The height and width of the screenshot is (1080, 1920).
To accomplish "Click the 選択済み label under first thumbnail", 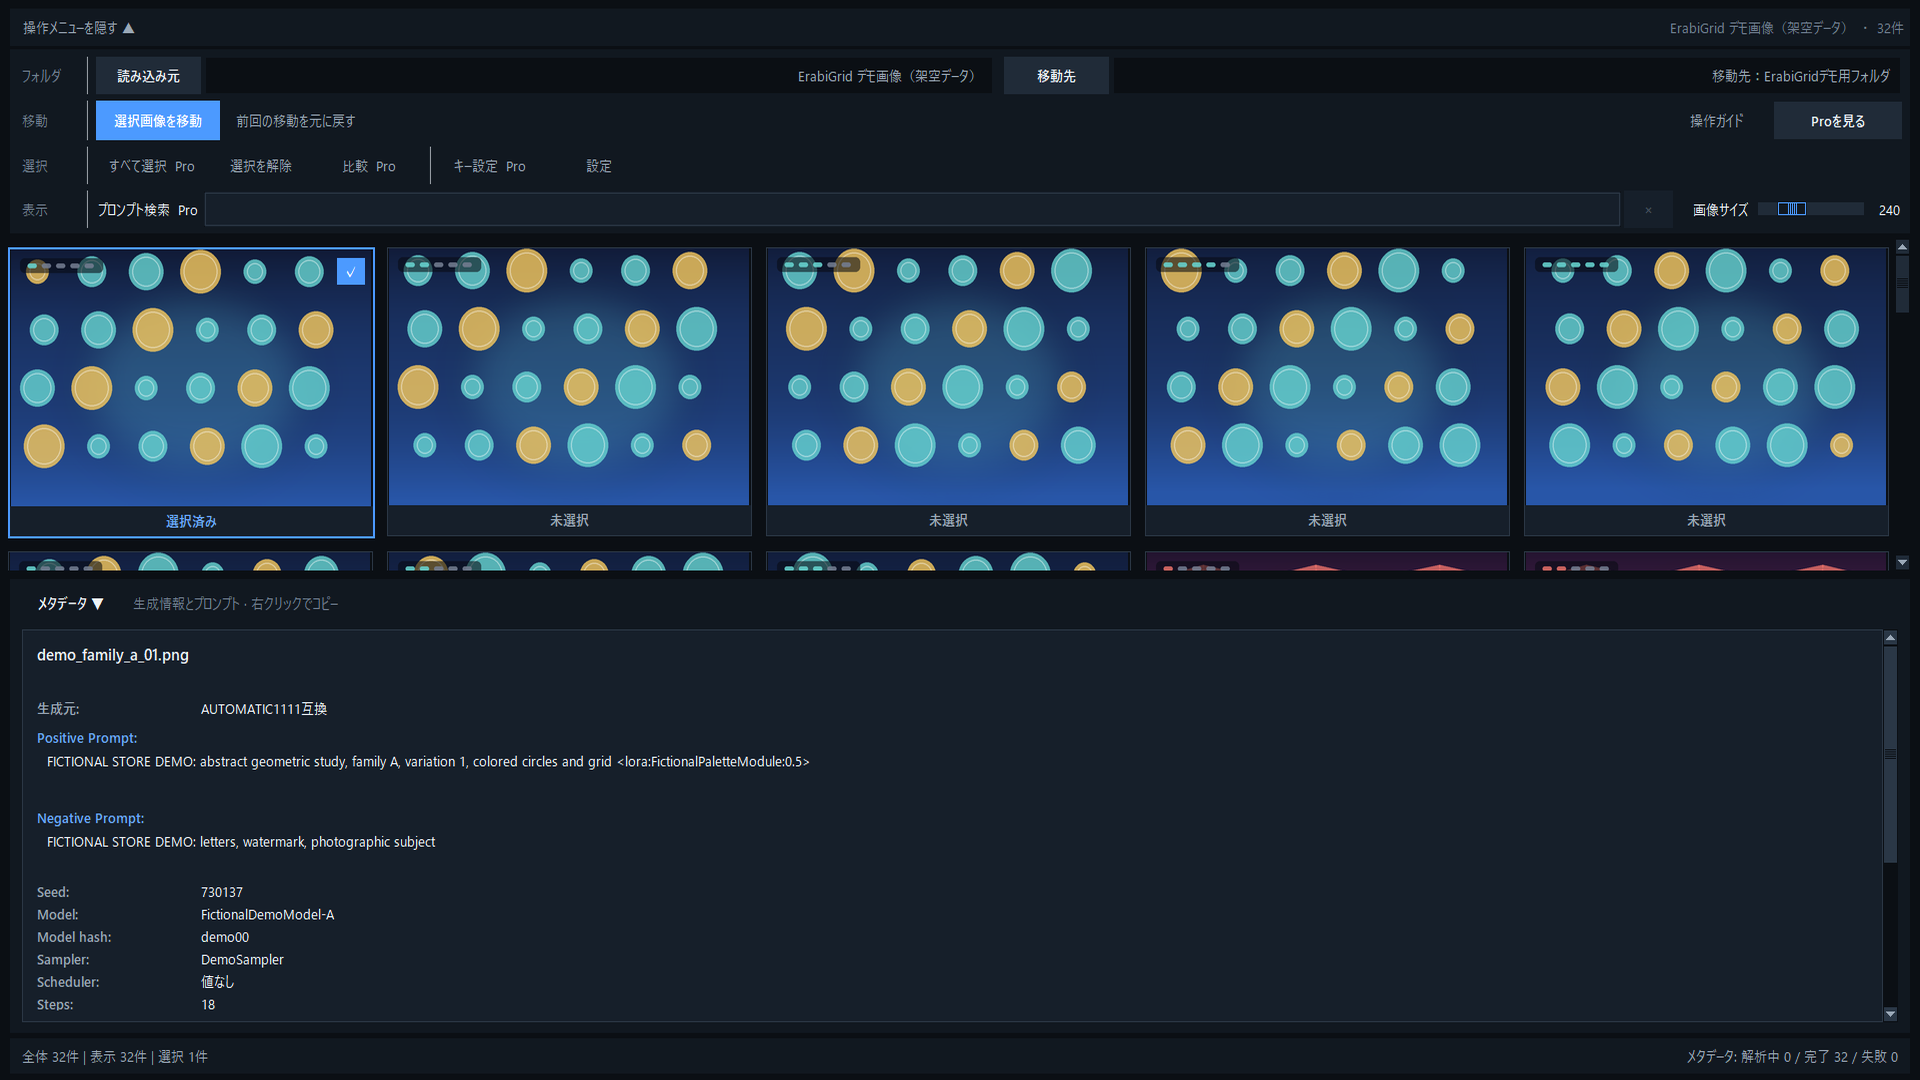I will 191,521.
